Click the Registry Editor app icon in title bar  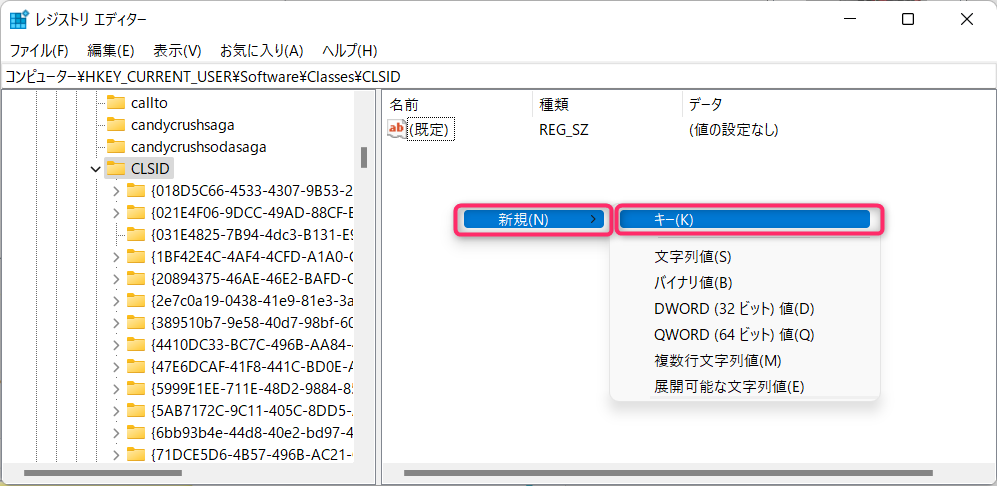point(19,19)
